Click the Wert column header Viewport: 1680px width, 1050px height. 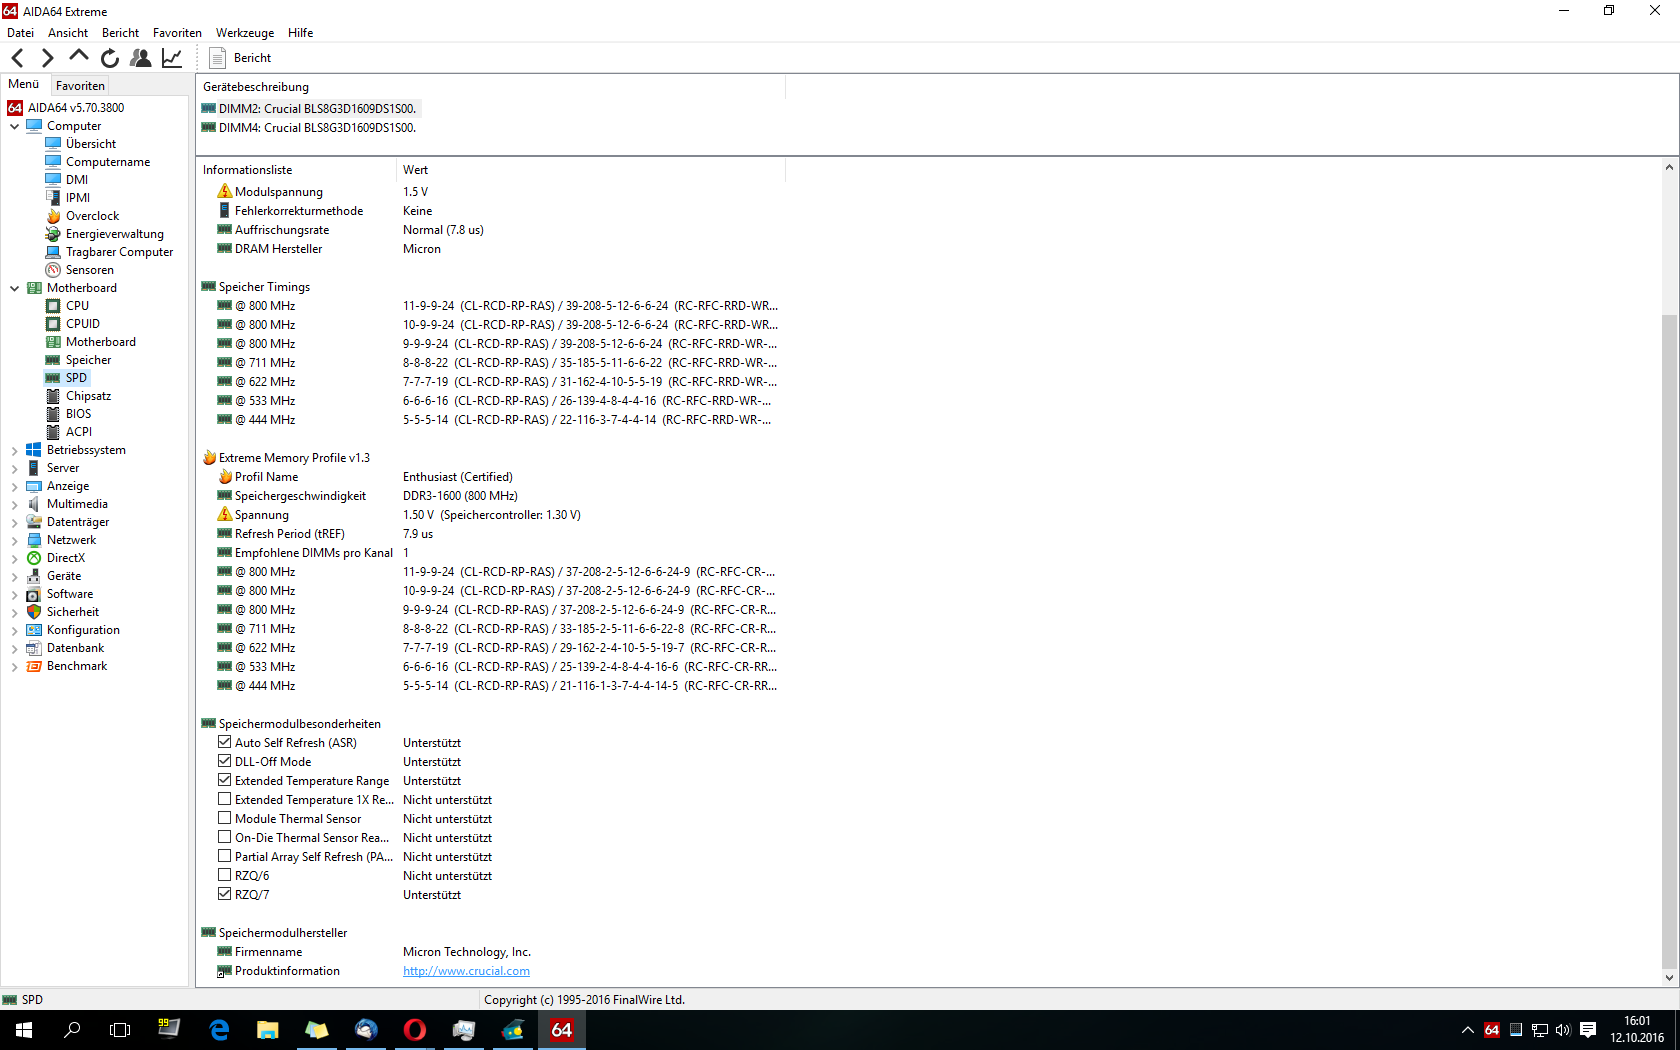pos(590,170)
